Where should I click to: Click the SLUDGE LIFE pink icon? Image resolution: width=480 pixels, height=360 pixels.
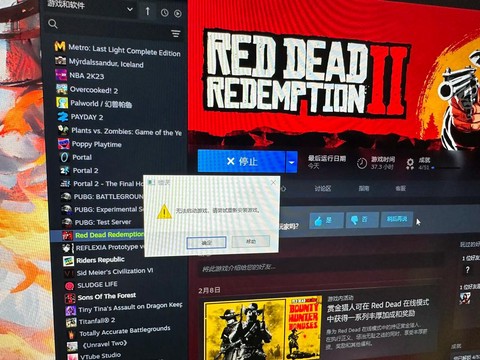click(69, 286)
